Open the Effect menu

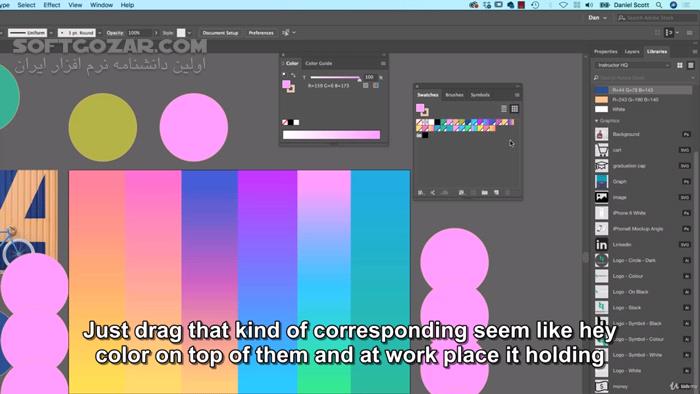click(52, 5)
